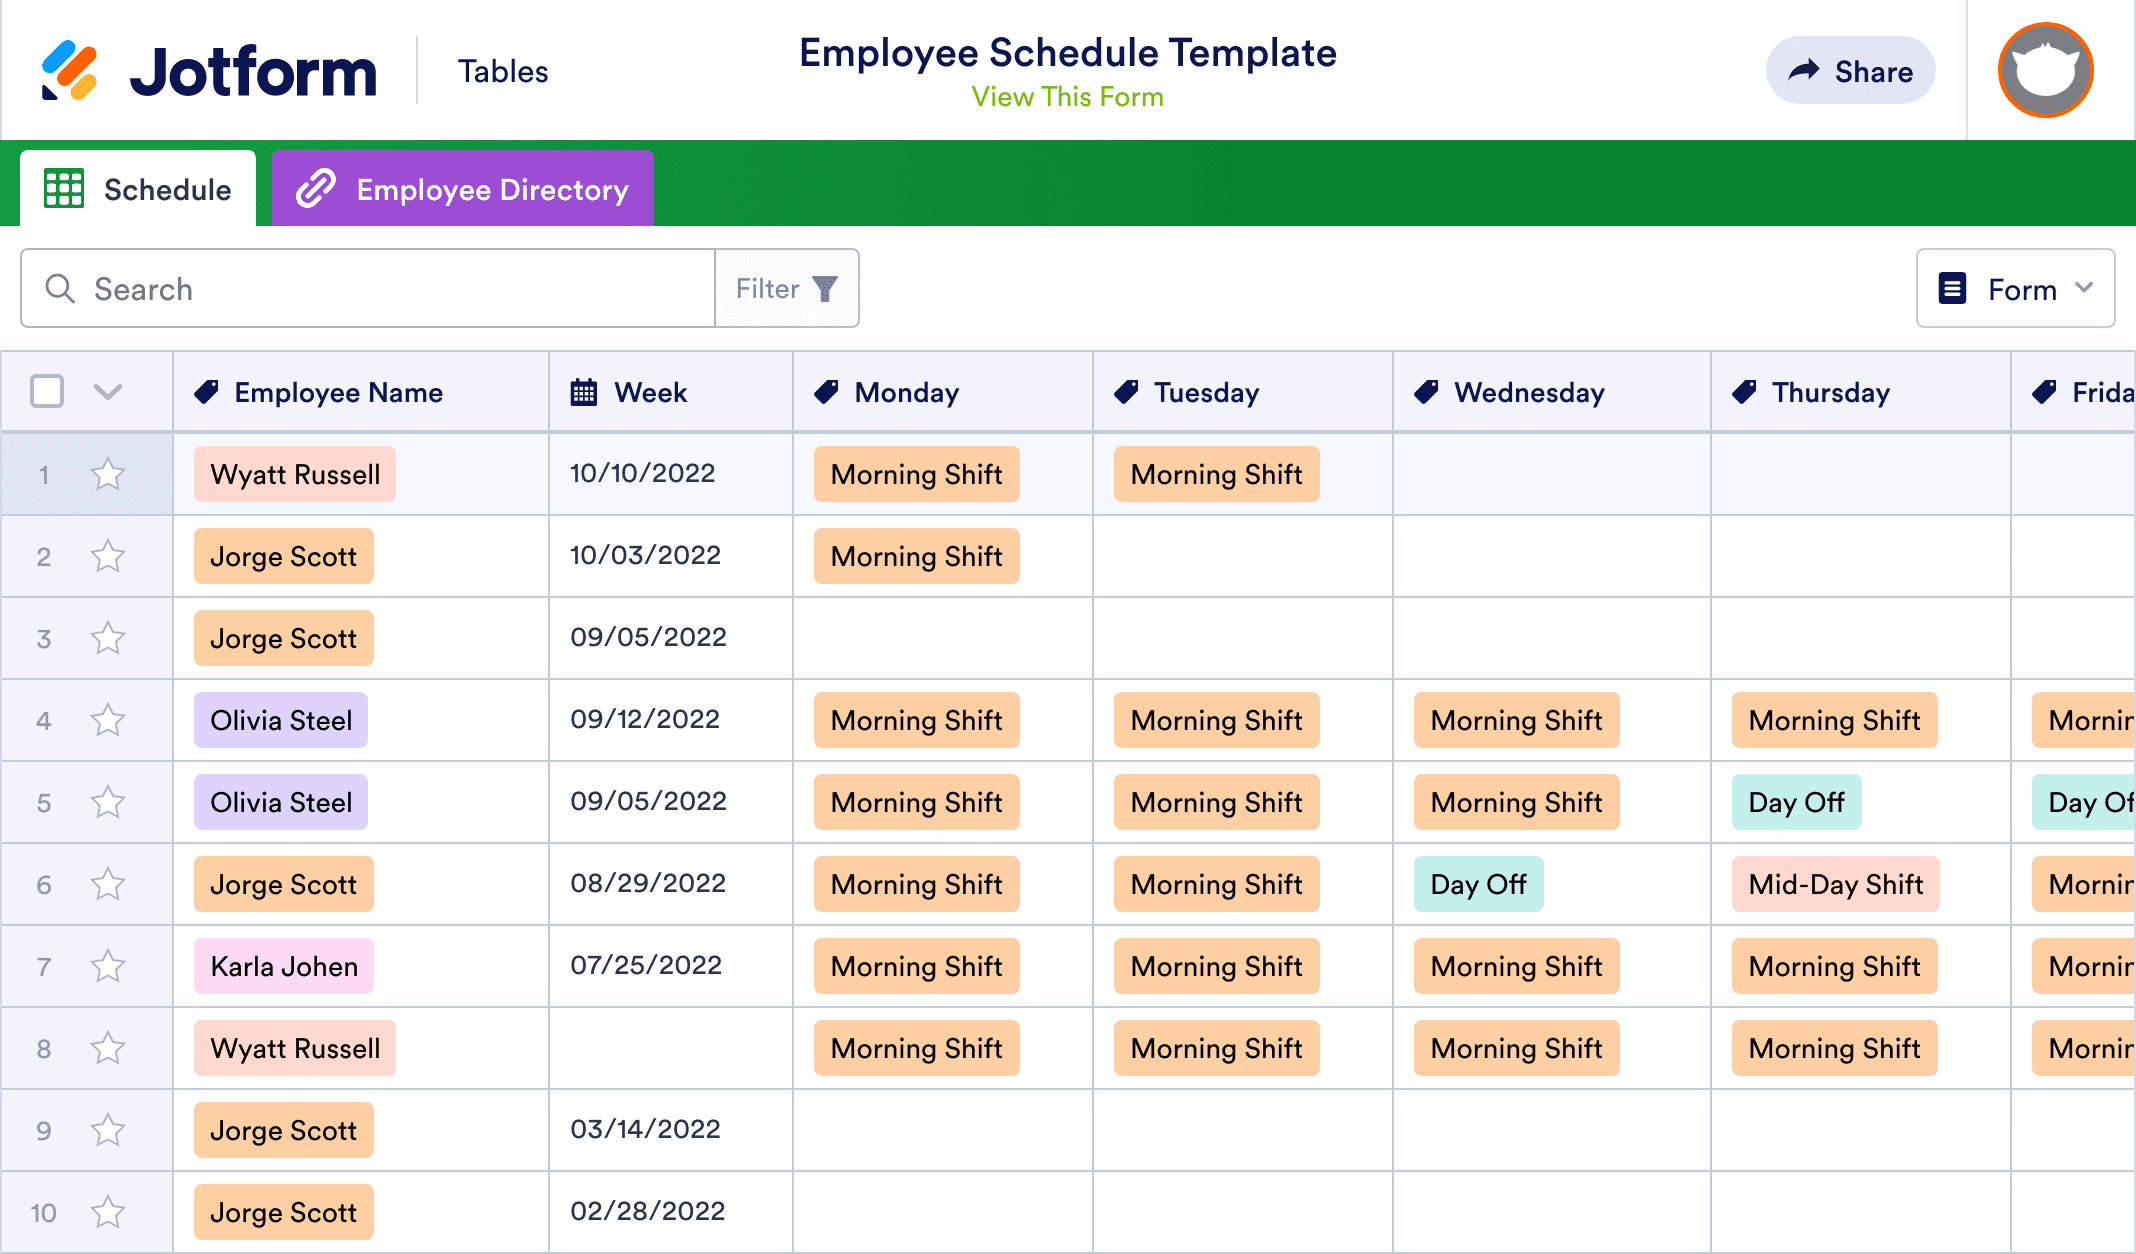Click the search magnifier icon
The width and height of the screenshot is (2136, 1254).
(x=60, y=289)
